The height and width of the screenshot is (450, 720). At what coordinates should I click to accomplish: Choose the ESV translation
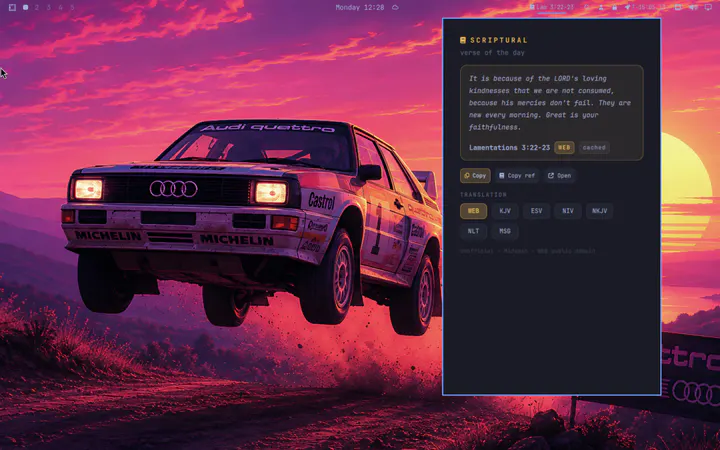(536, 211)
